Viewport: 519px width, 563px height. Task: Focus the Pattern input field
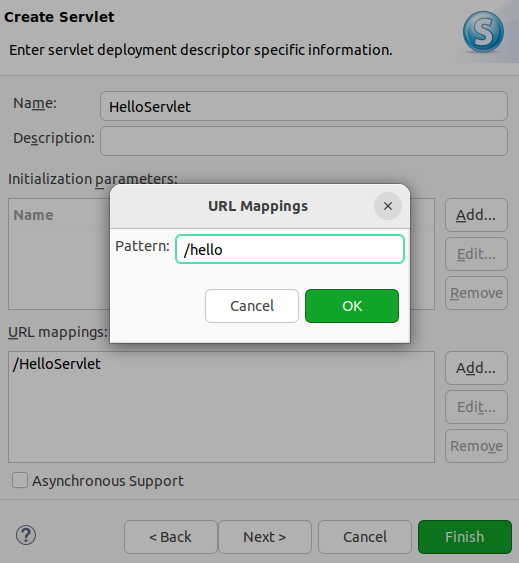[290, 249]
